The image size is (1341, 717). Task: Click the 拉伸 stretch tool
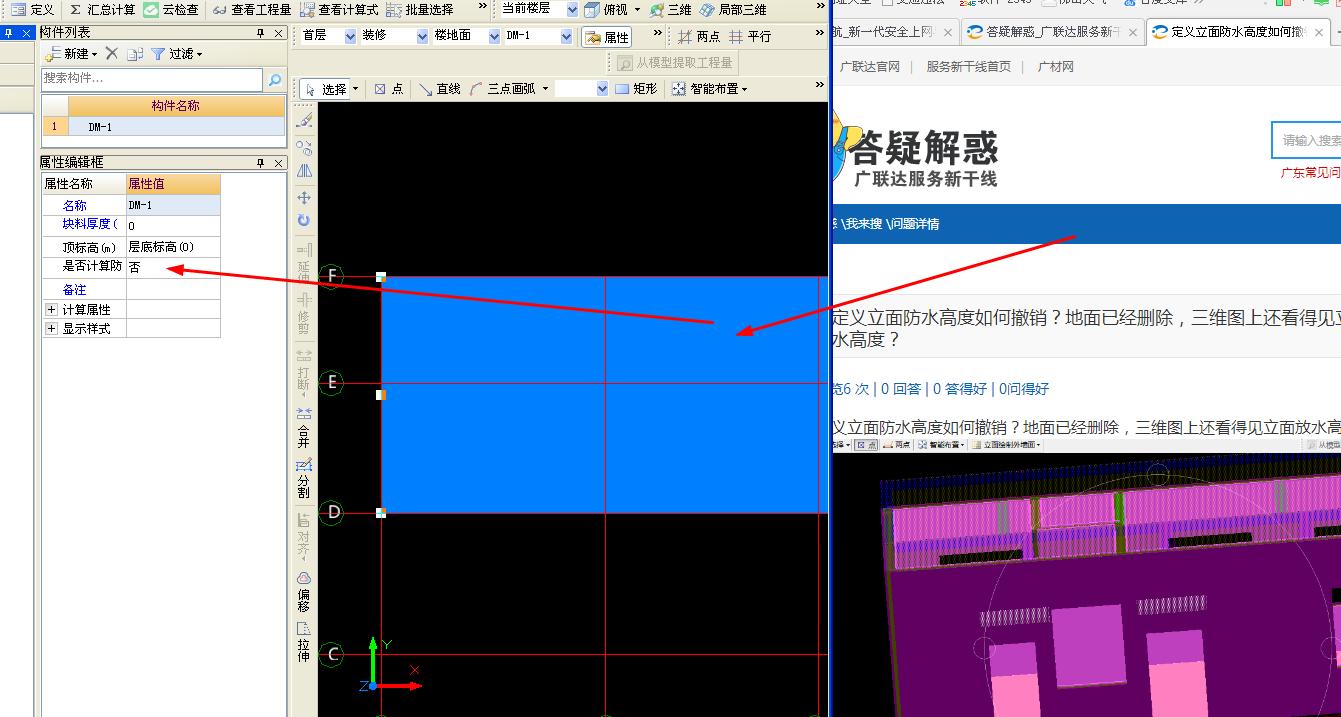pos(303,642)
